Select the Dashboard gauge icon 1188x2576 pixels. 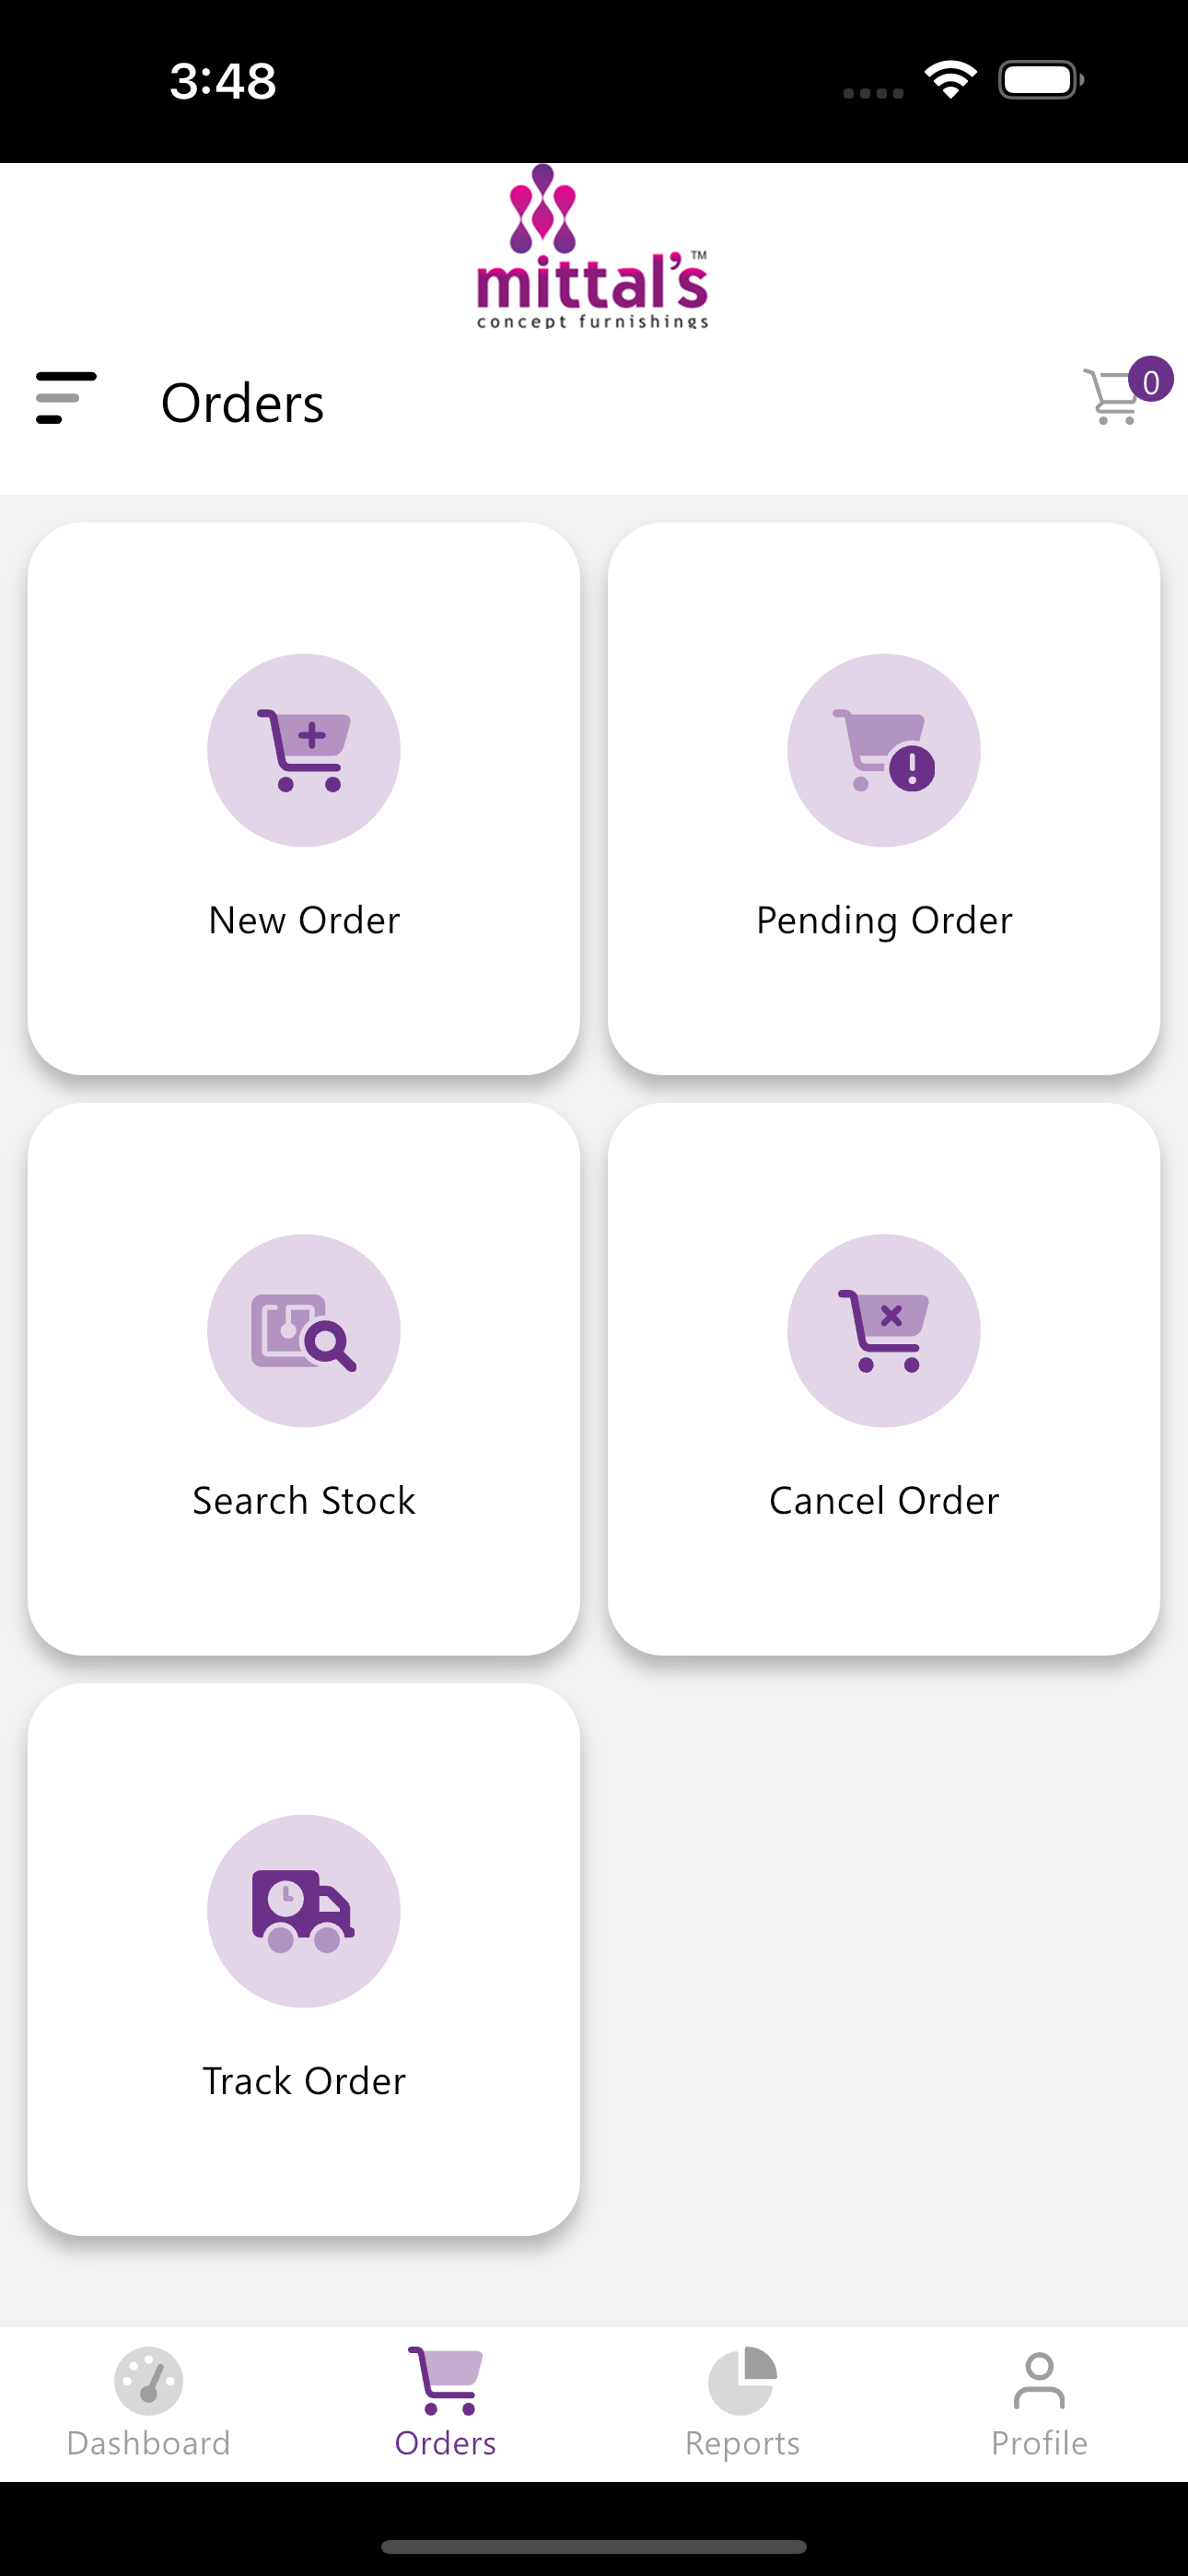click(149, 2381)
